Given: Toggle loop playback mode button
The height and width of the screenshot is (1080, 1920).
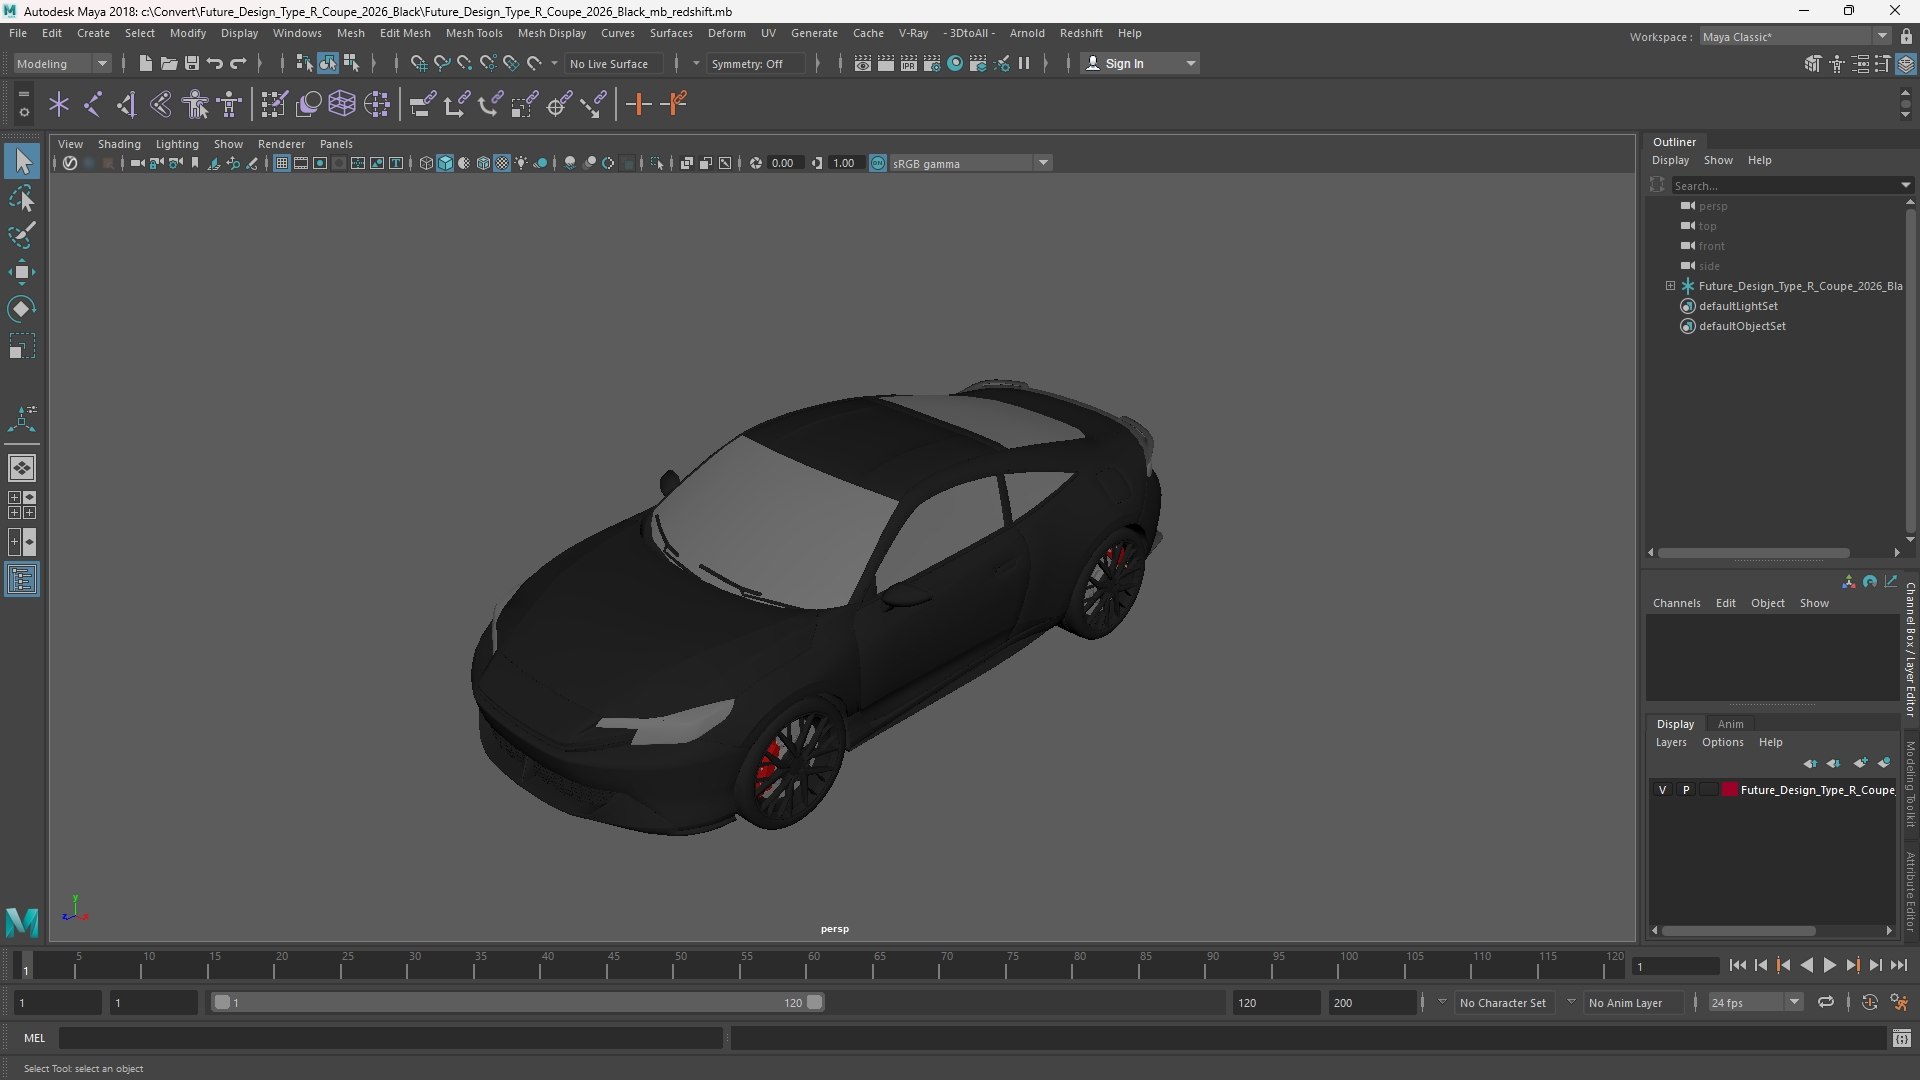Looking at the screenshot, I should tap(1826, 1002).
